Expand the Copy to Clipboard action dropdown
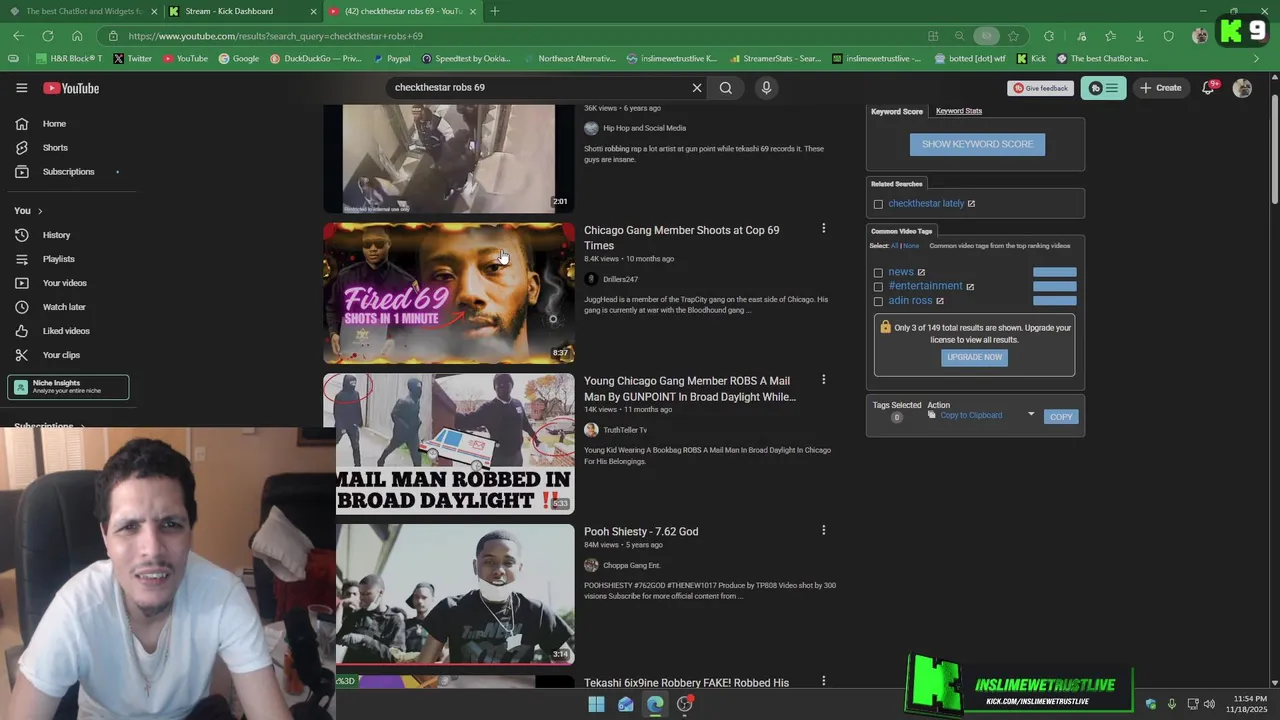The image size is (1280, 720). coord(1031,415)
